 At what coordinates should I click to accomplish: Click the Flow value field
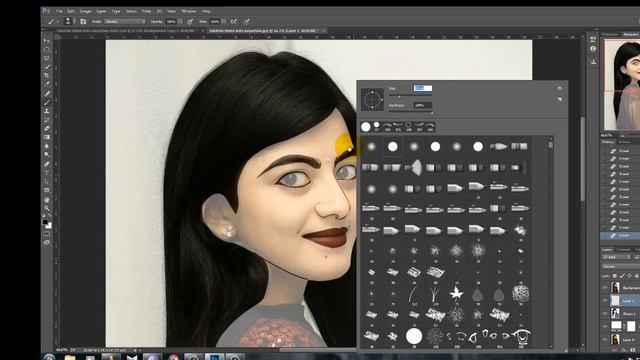click(215, 21)
